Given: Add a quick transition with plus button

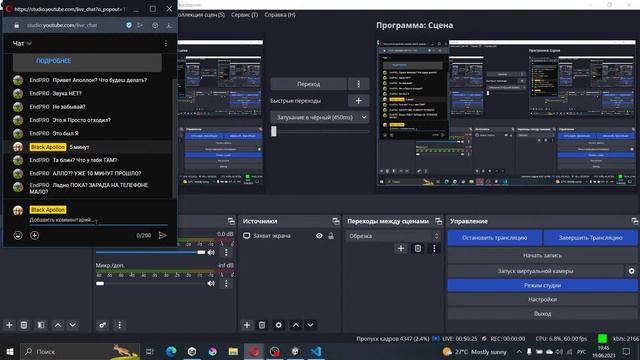Looking at the screenshot, I should [x=359, y=101].
